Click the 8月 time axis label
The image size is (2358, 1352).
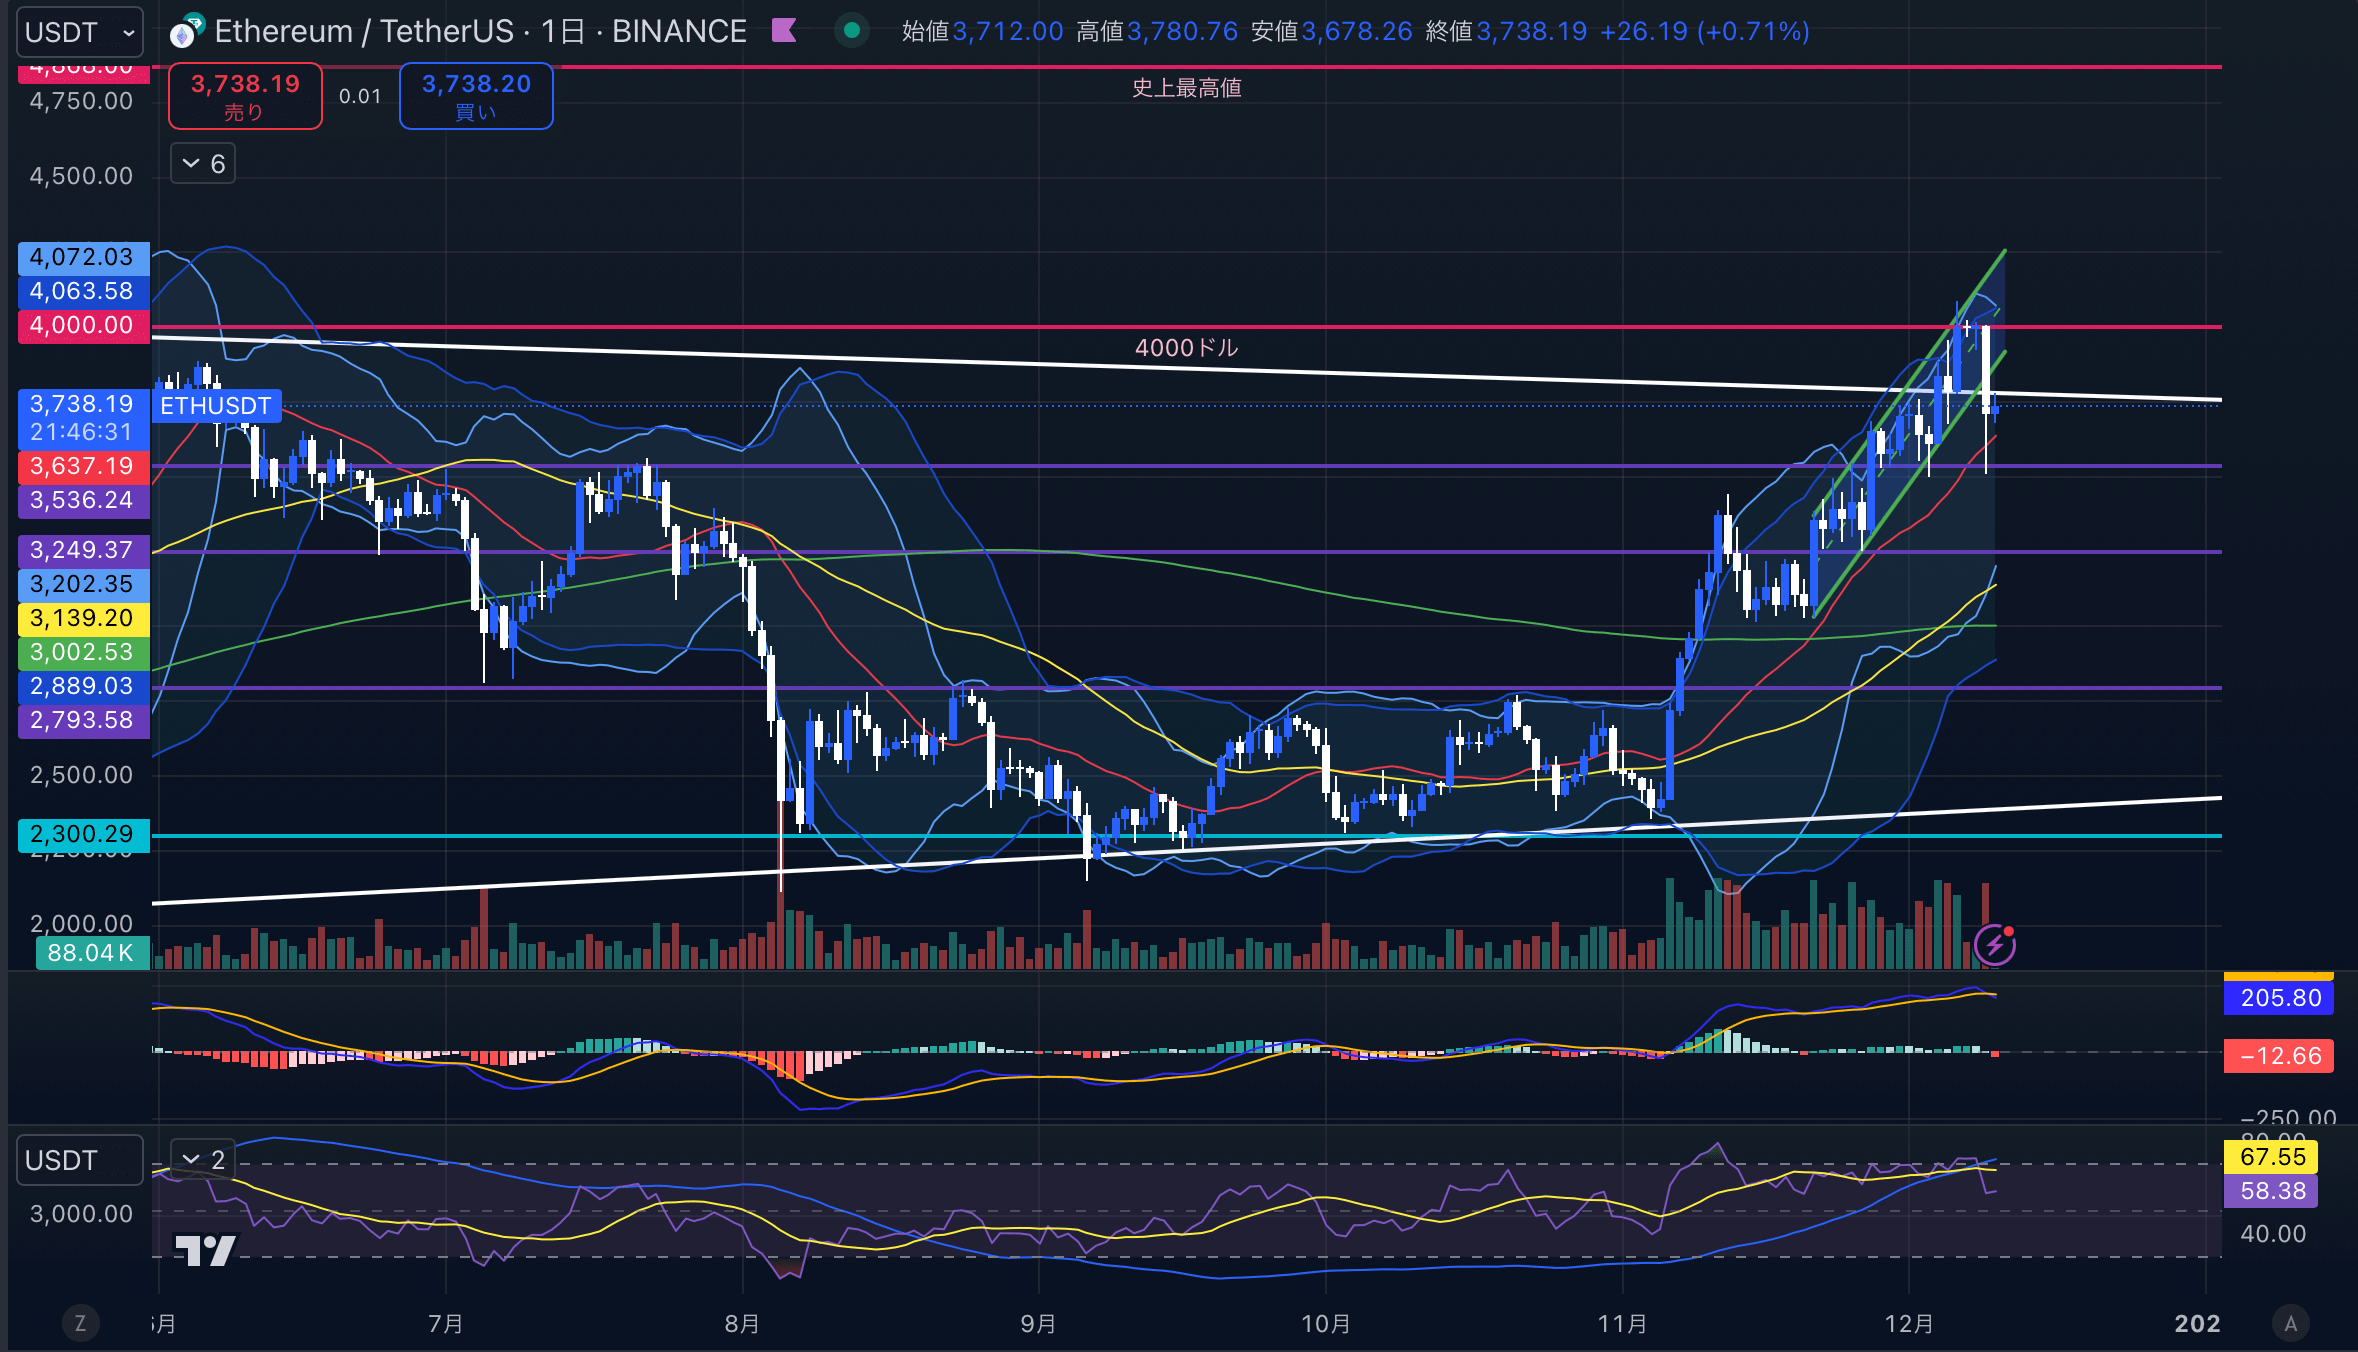(x=742, y=1324)
